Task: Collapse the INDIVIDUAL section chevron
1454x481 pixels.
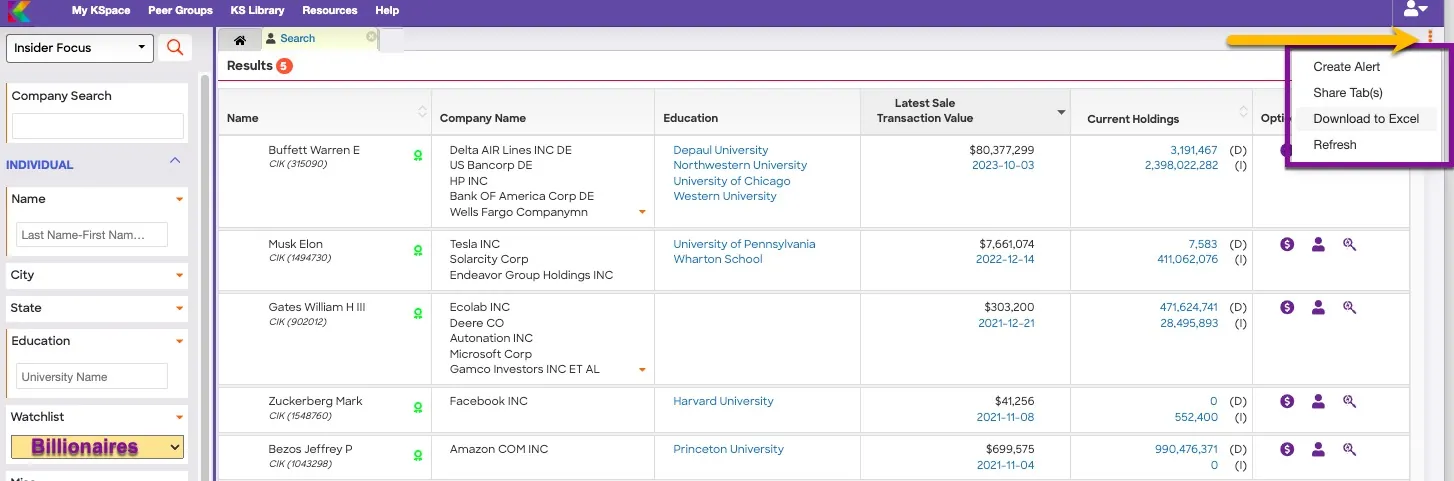Action: click(175, 161)
